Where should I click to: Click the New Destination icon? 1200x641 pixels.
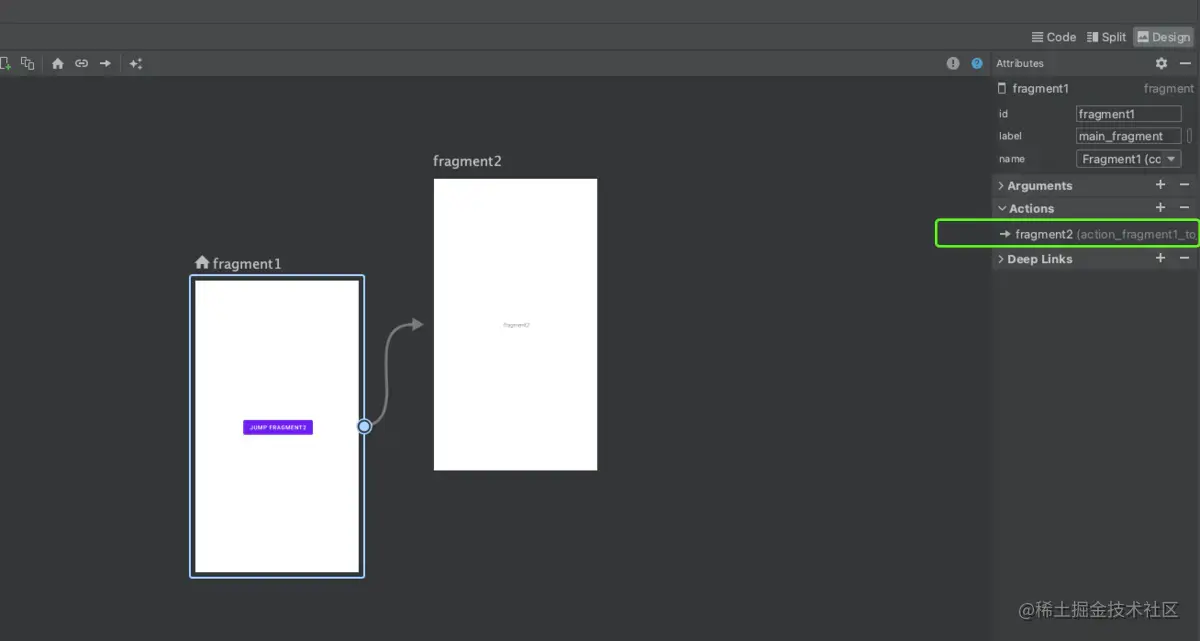tap(5, 63)
